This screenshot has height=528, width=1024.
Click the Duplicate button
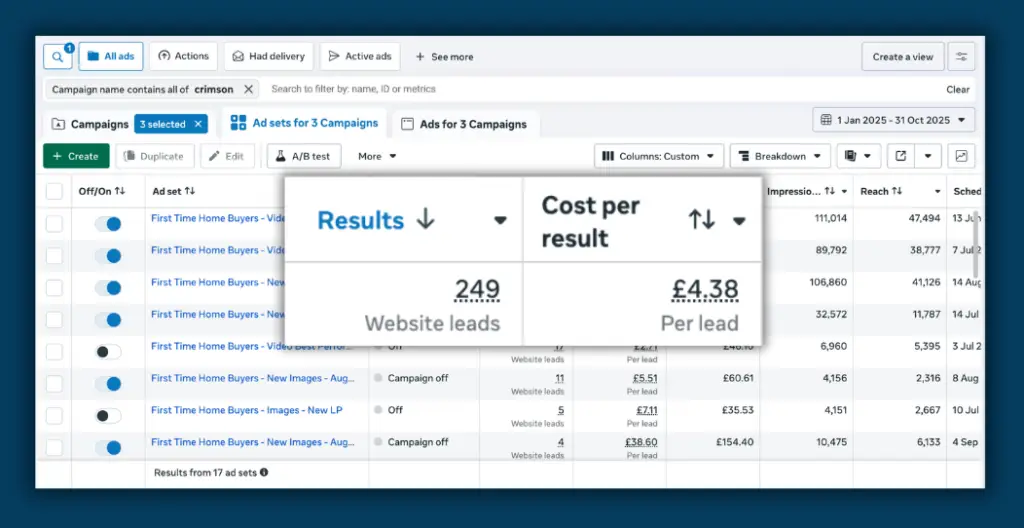tap(155, 156)
